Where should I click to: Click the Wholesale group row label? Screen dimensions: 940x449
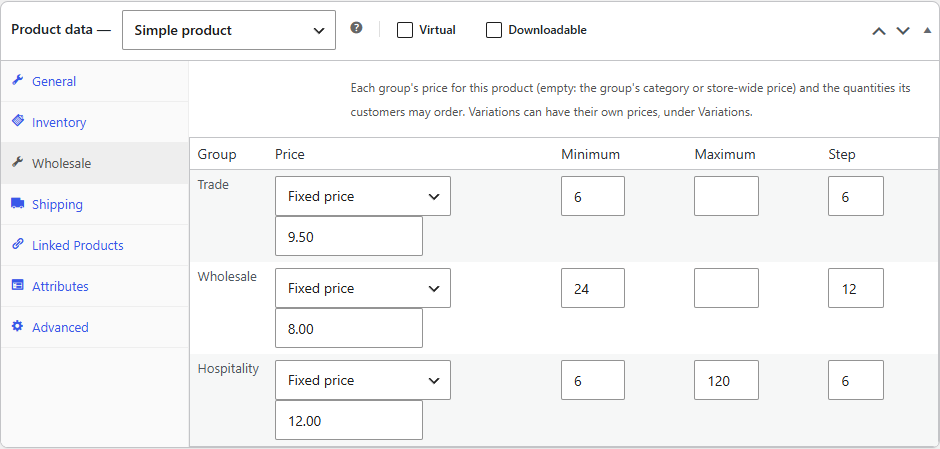(x=227, y=277)
